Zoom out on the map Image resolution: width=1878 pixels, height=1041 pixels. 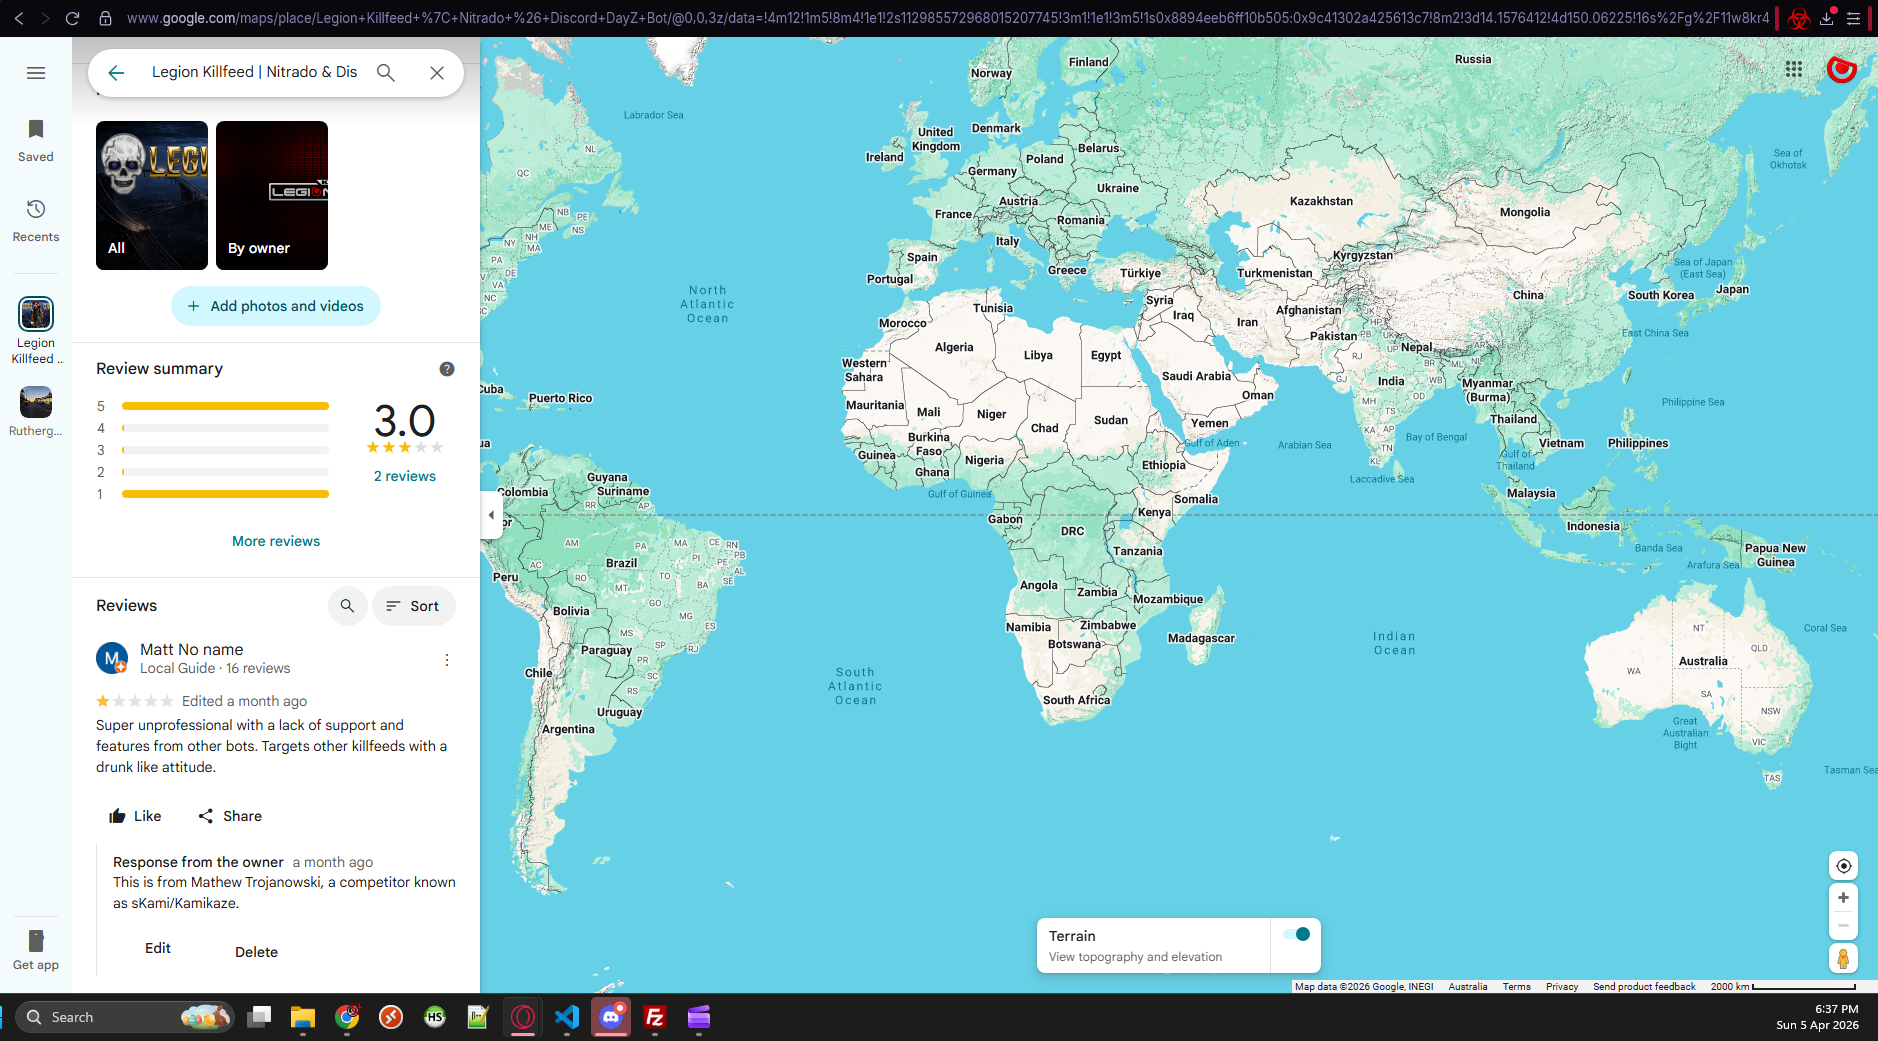(x=1843, y=926)
